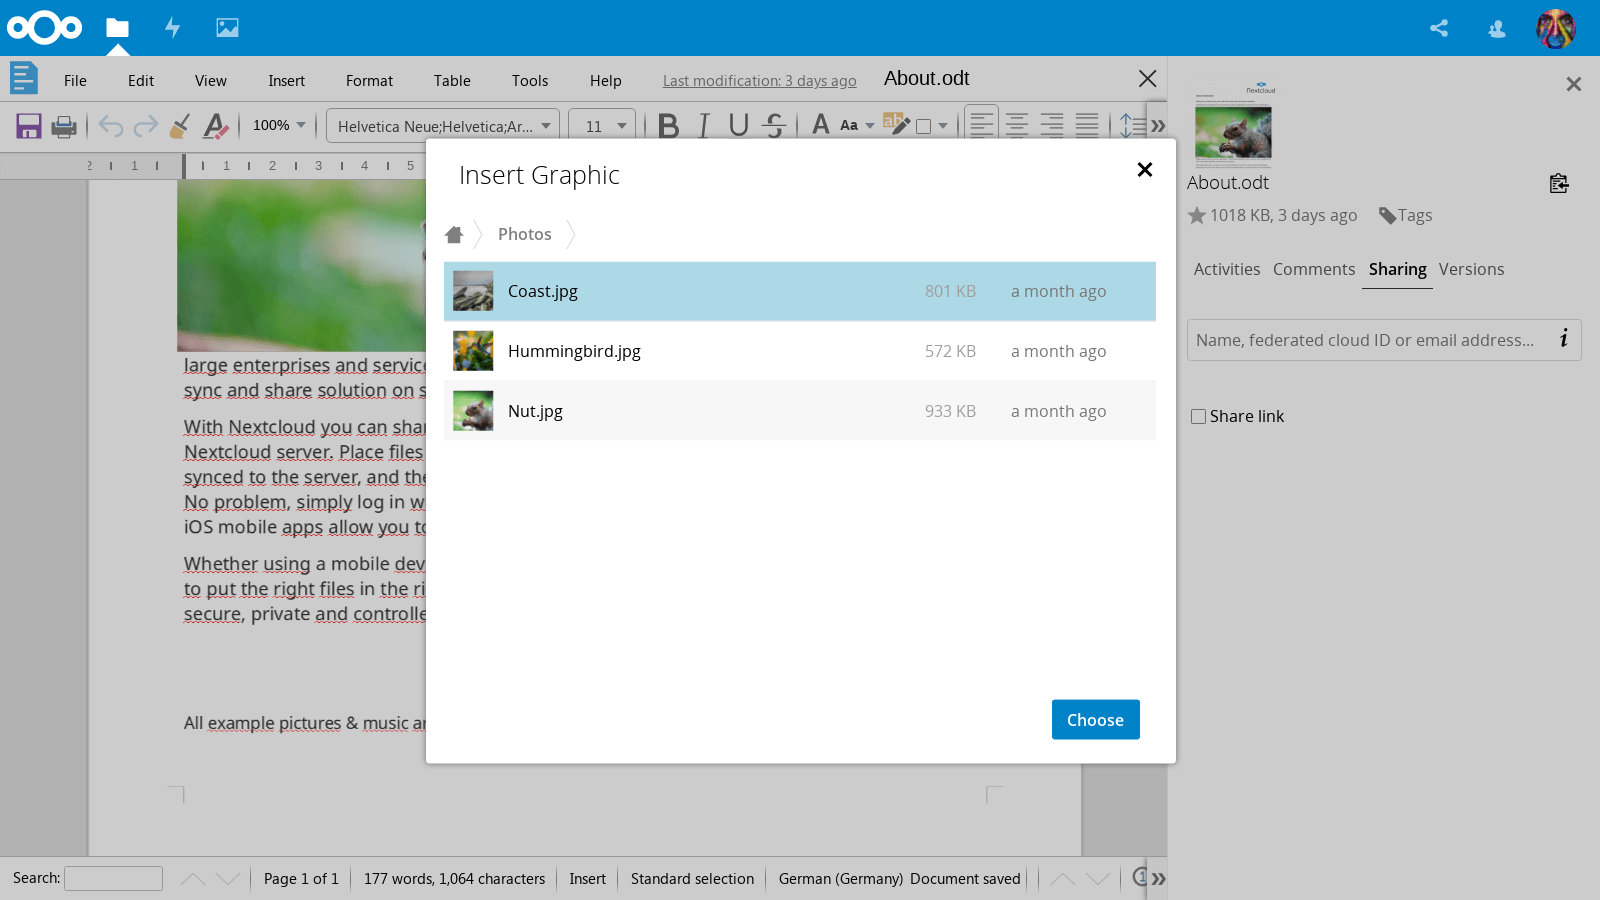
Task: Click the About.odt preview thumbnail in sidebar
Action: [1233, 124]
